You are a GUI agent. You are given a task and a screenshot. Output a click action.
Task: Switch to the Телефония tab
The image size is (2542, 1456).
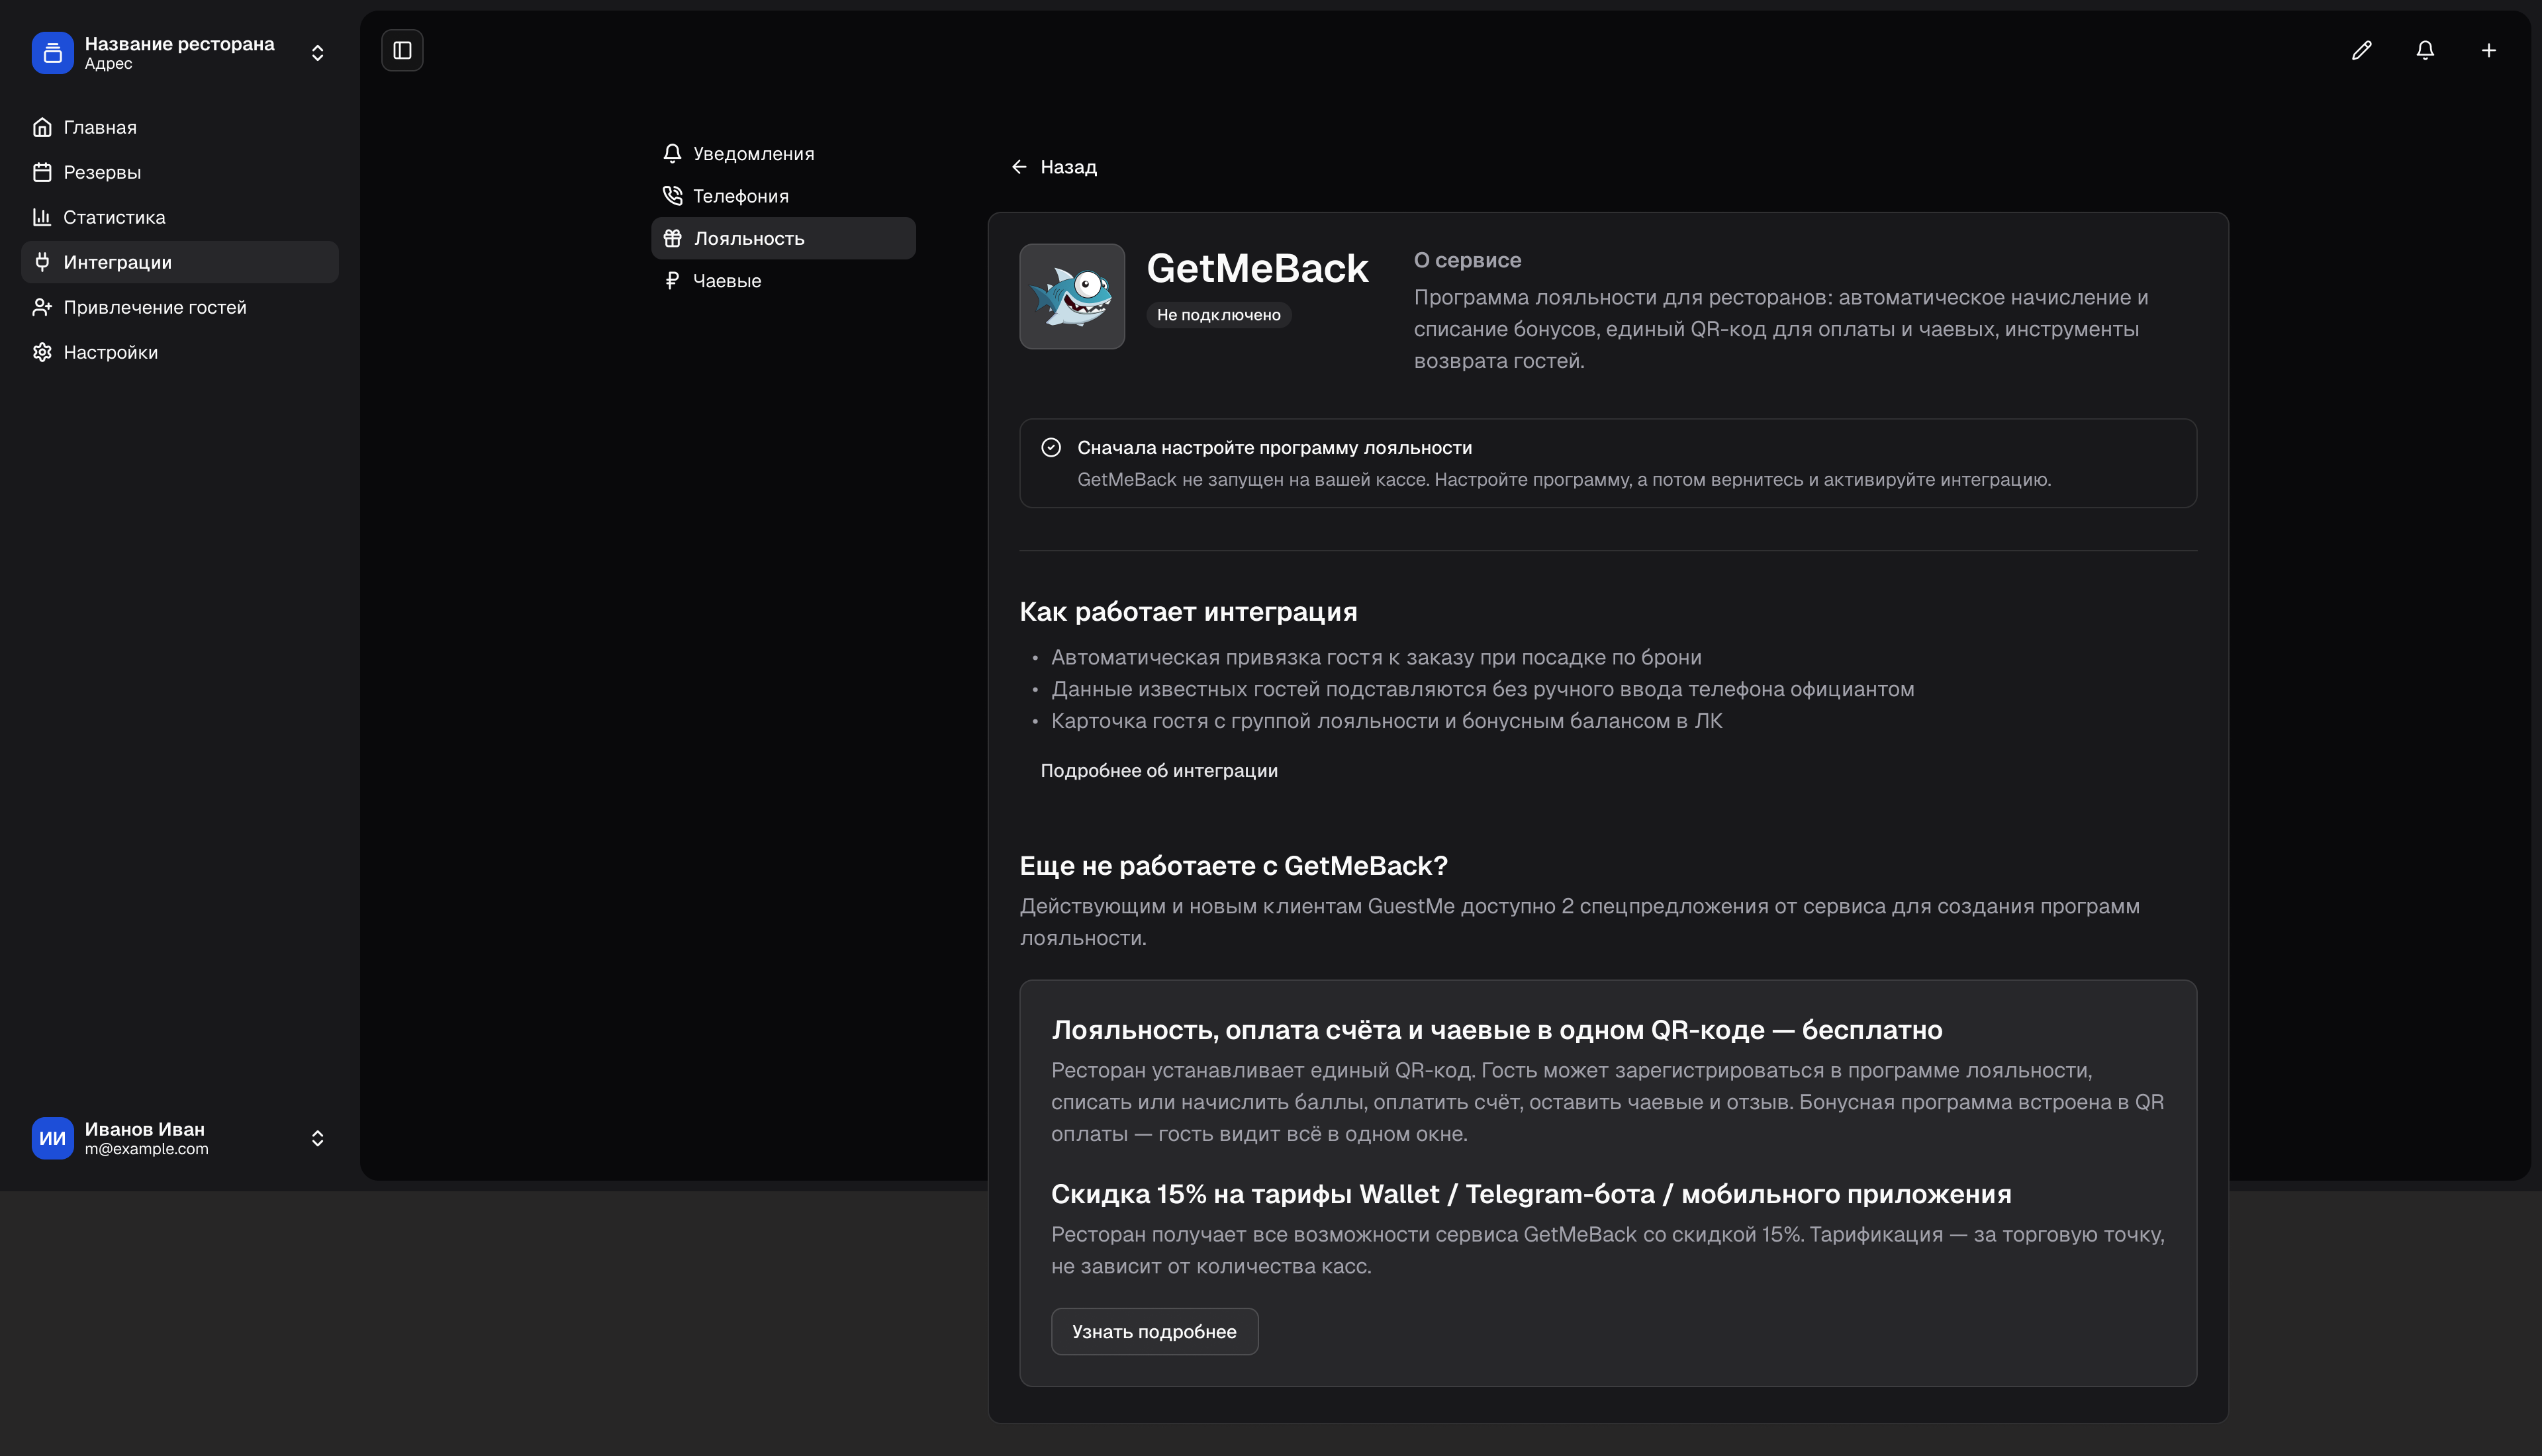(x=783, y=196)
